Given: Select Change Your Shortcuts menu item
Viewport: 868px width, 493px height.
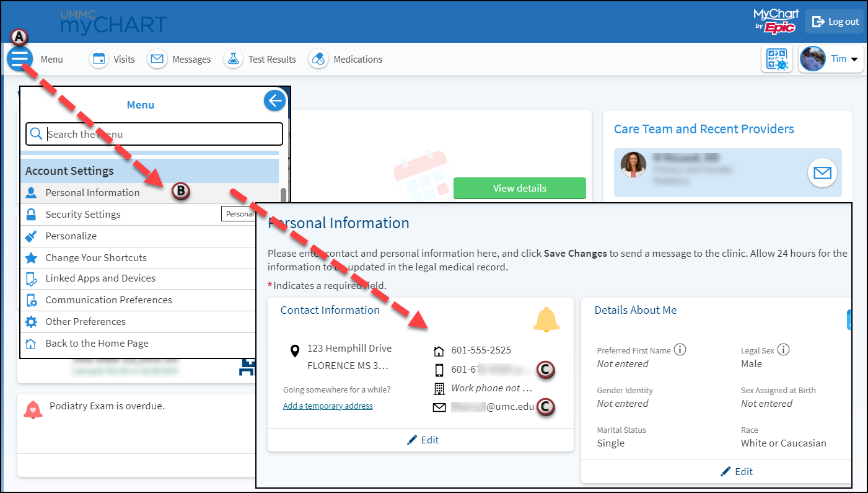Looking at the screenshot, I should click(138, 257).
